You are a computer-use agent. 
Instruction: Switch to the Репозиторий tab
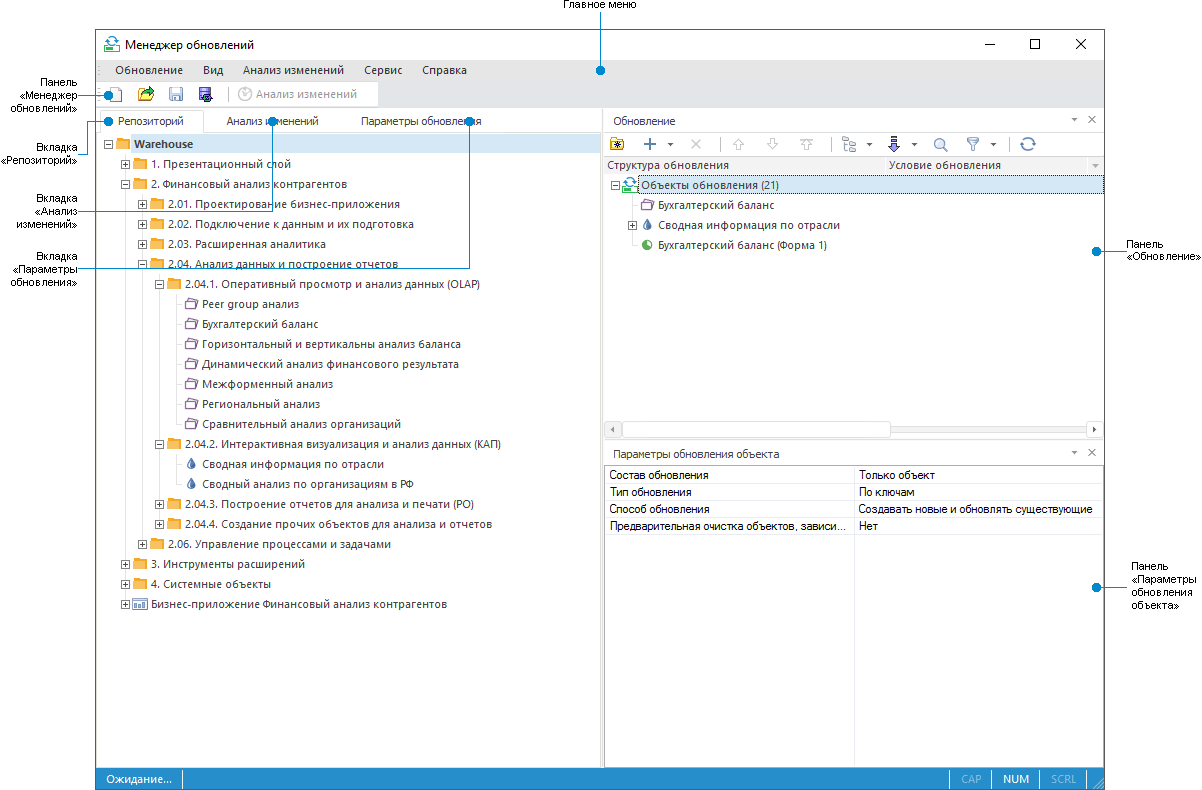click(x=150, y=121)
